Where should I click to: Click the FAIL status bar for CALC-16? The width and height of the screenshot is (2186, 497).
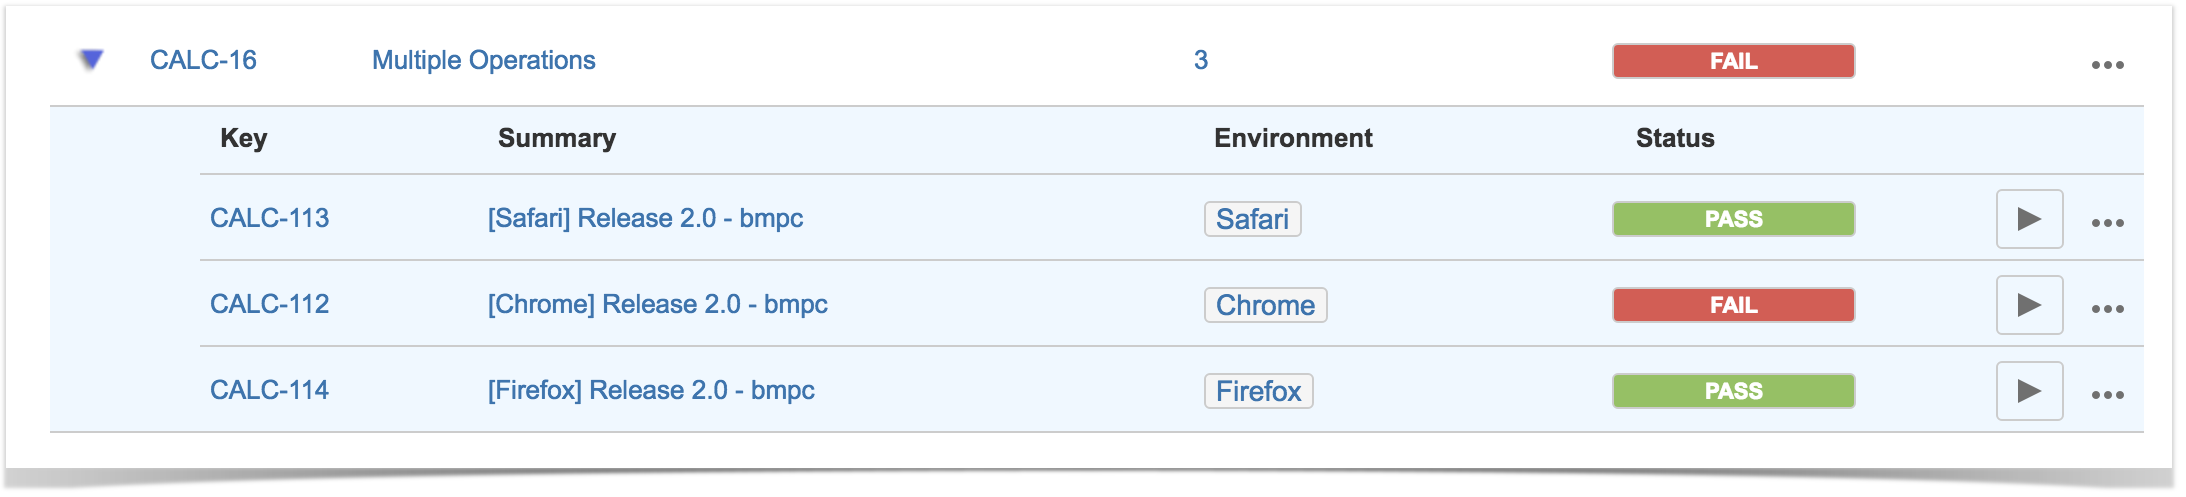click(x=1733, y=61)
